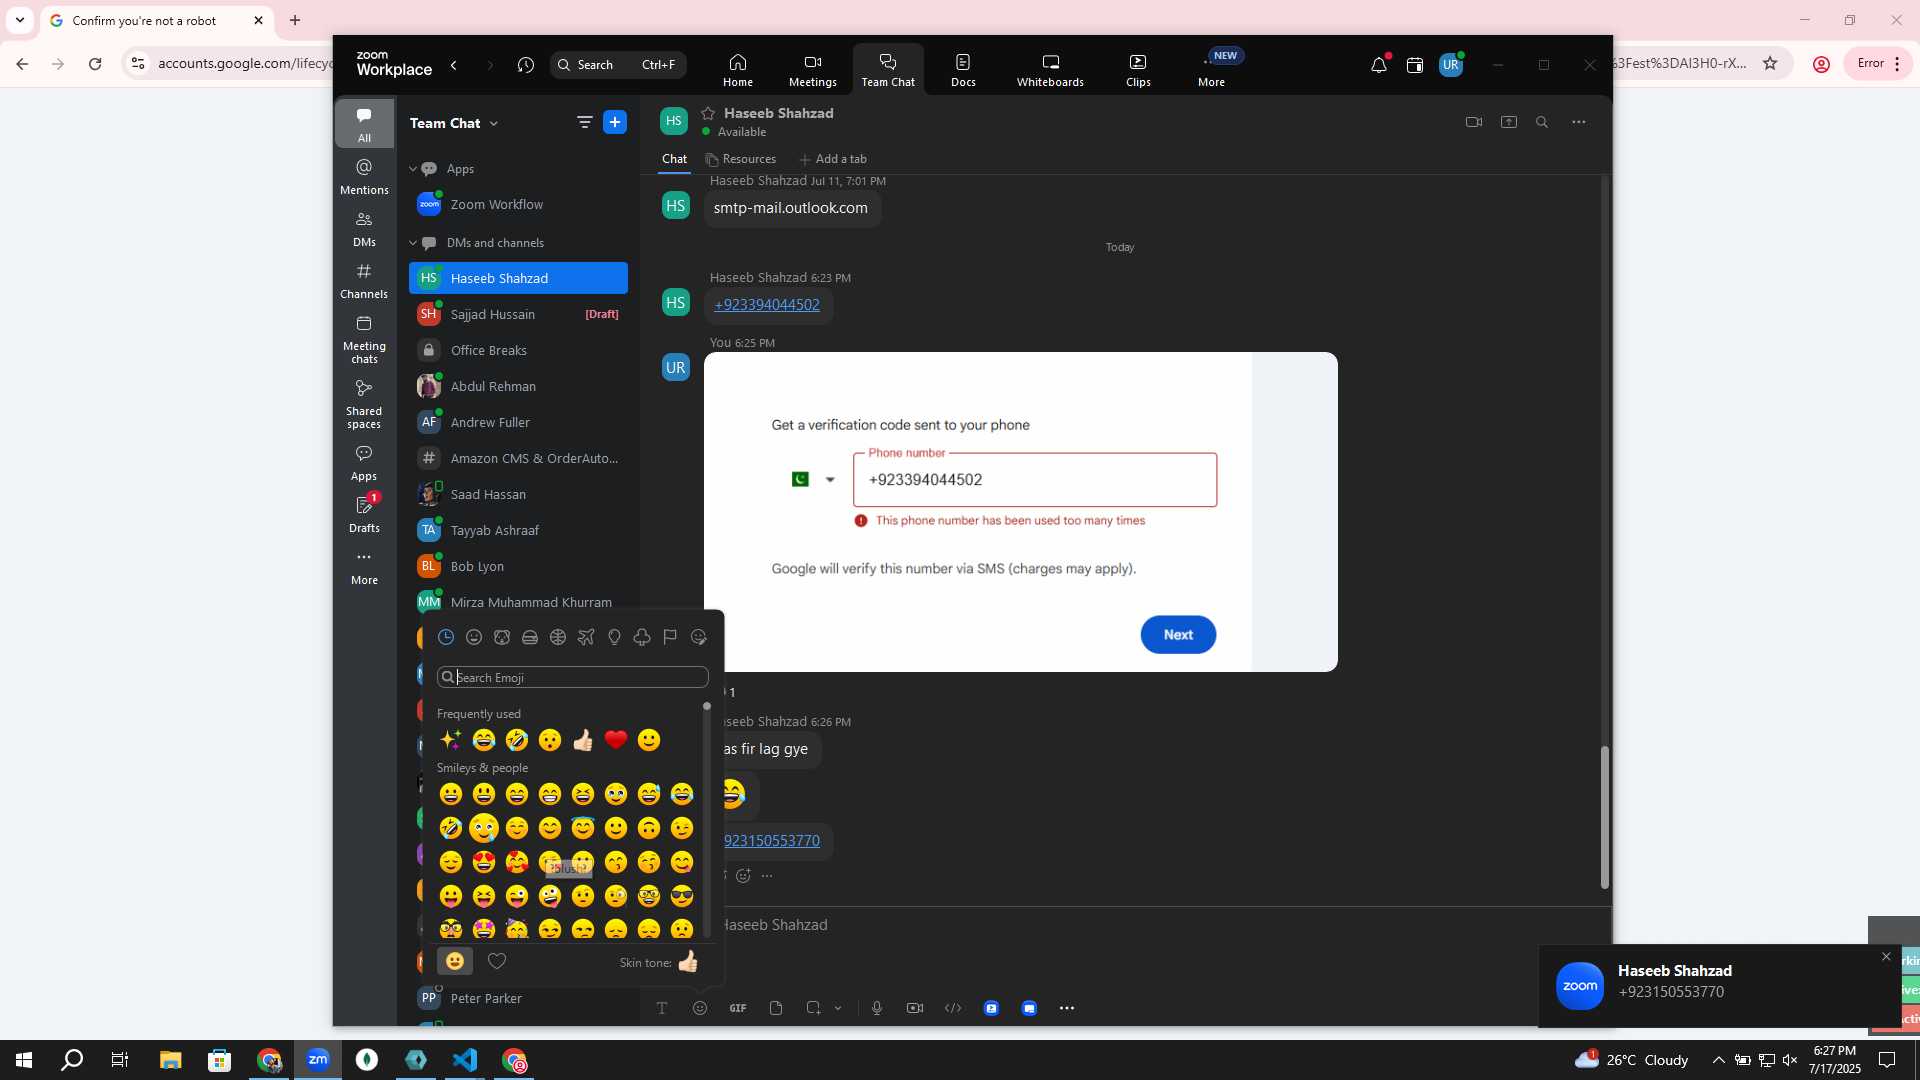Switch to the heart reactions tab
Screen dimensions: 1920x1080
497,961
